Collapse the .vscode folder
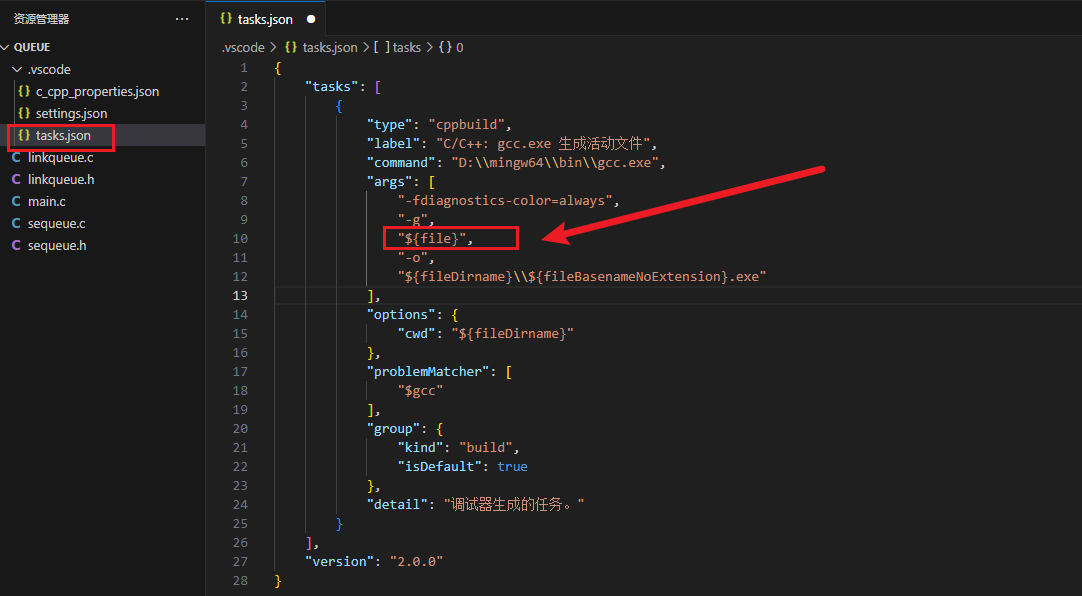This screenshot has width=1082, height=596. tap(18, 69)
